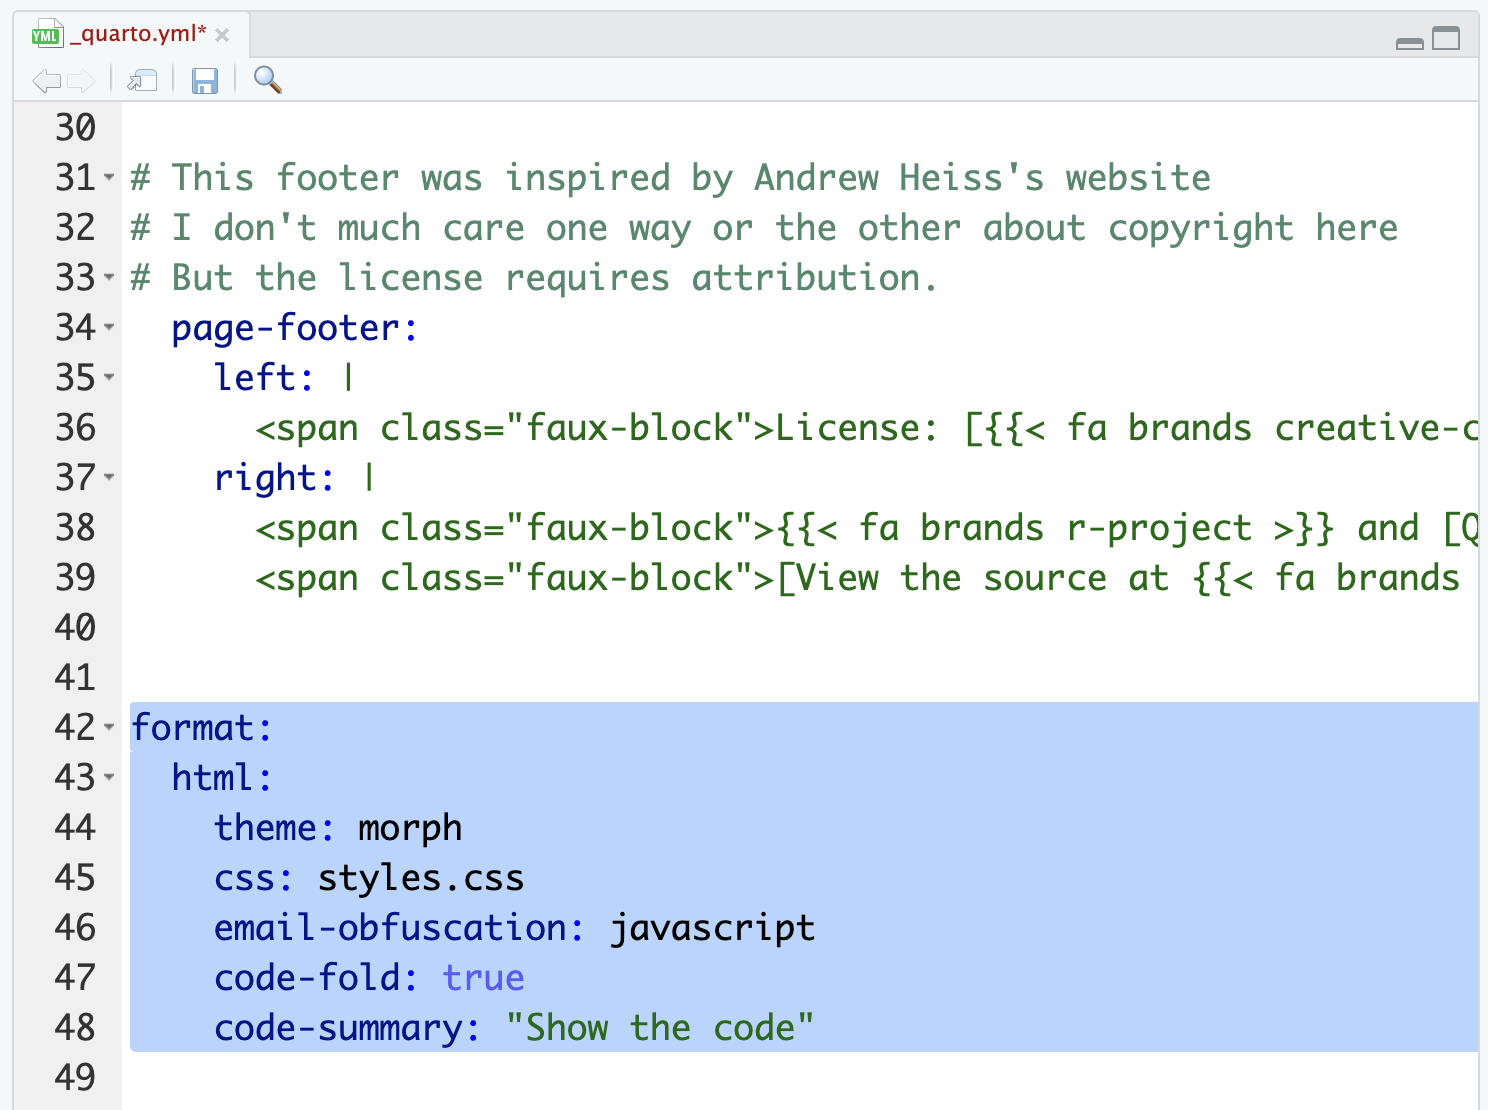This screenshot has height=1110, width=1488.
Task: Click the forward navigation arrow in the editor toolbar
Action: [x=82, y=80]
